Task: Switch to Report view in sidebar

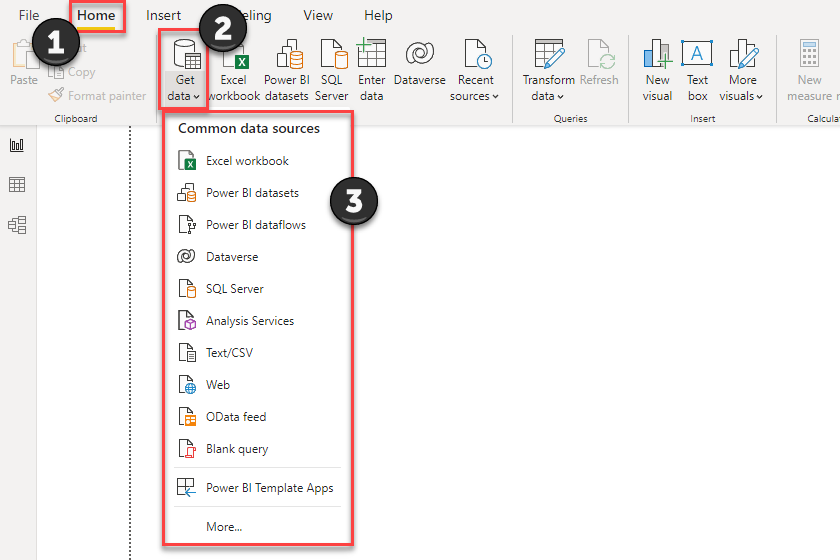Action: [x=17, y=145]
